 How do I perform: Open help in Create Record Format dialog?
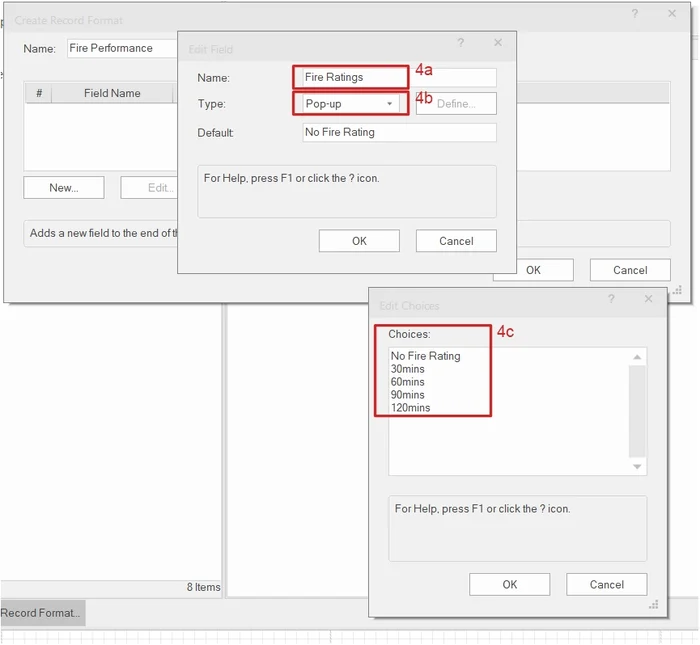coord(635,14)
